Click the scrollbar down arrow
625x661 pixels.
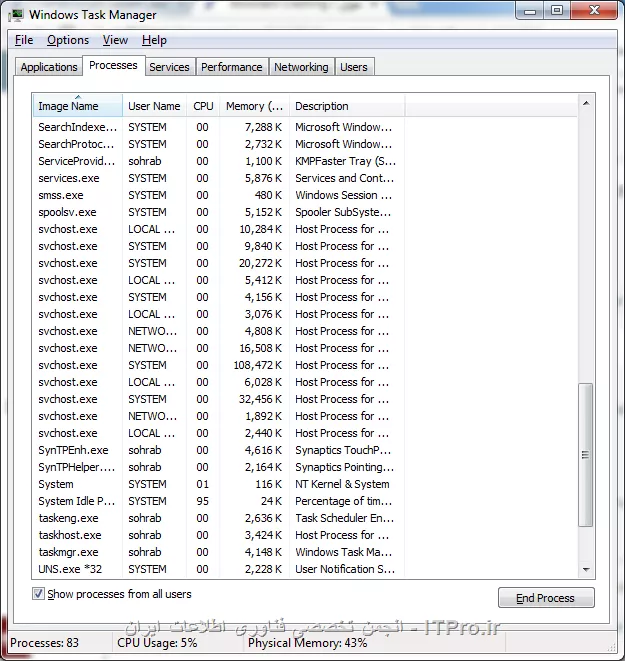click(586, 570)
